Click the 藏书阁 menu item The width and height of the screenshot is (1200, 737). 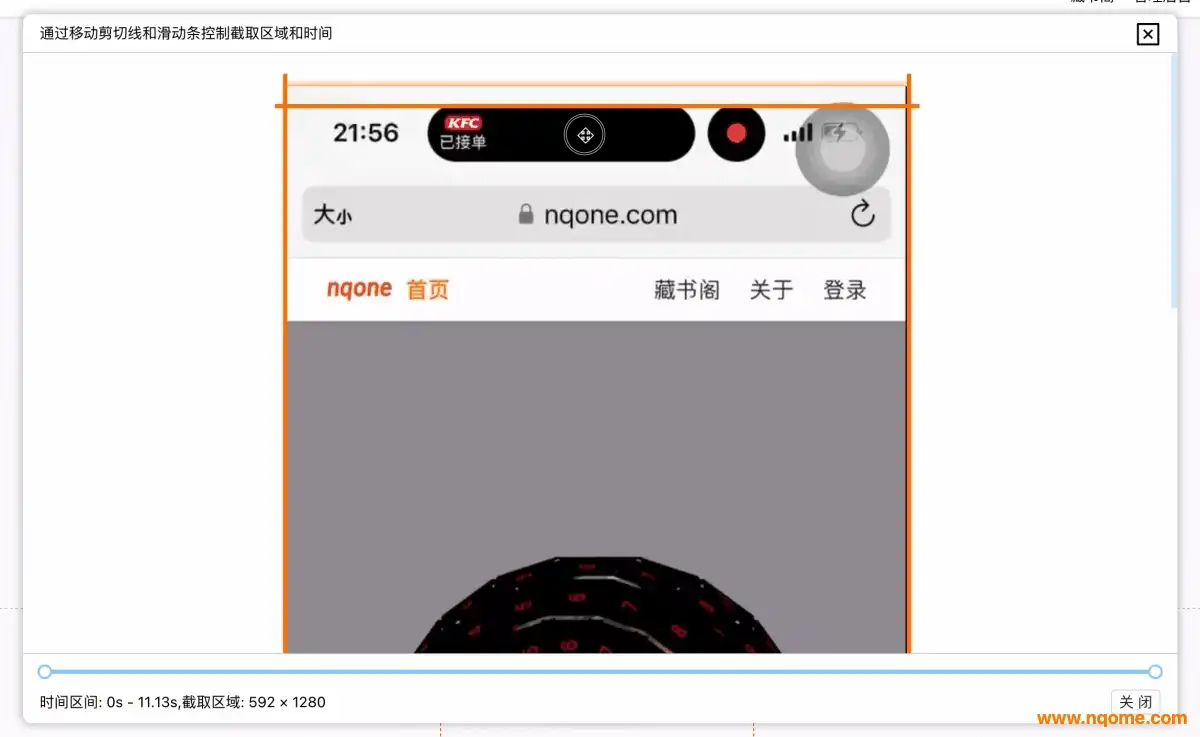tap(686, 290)
